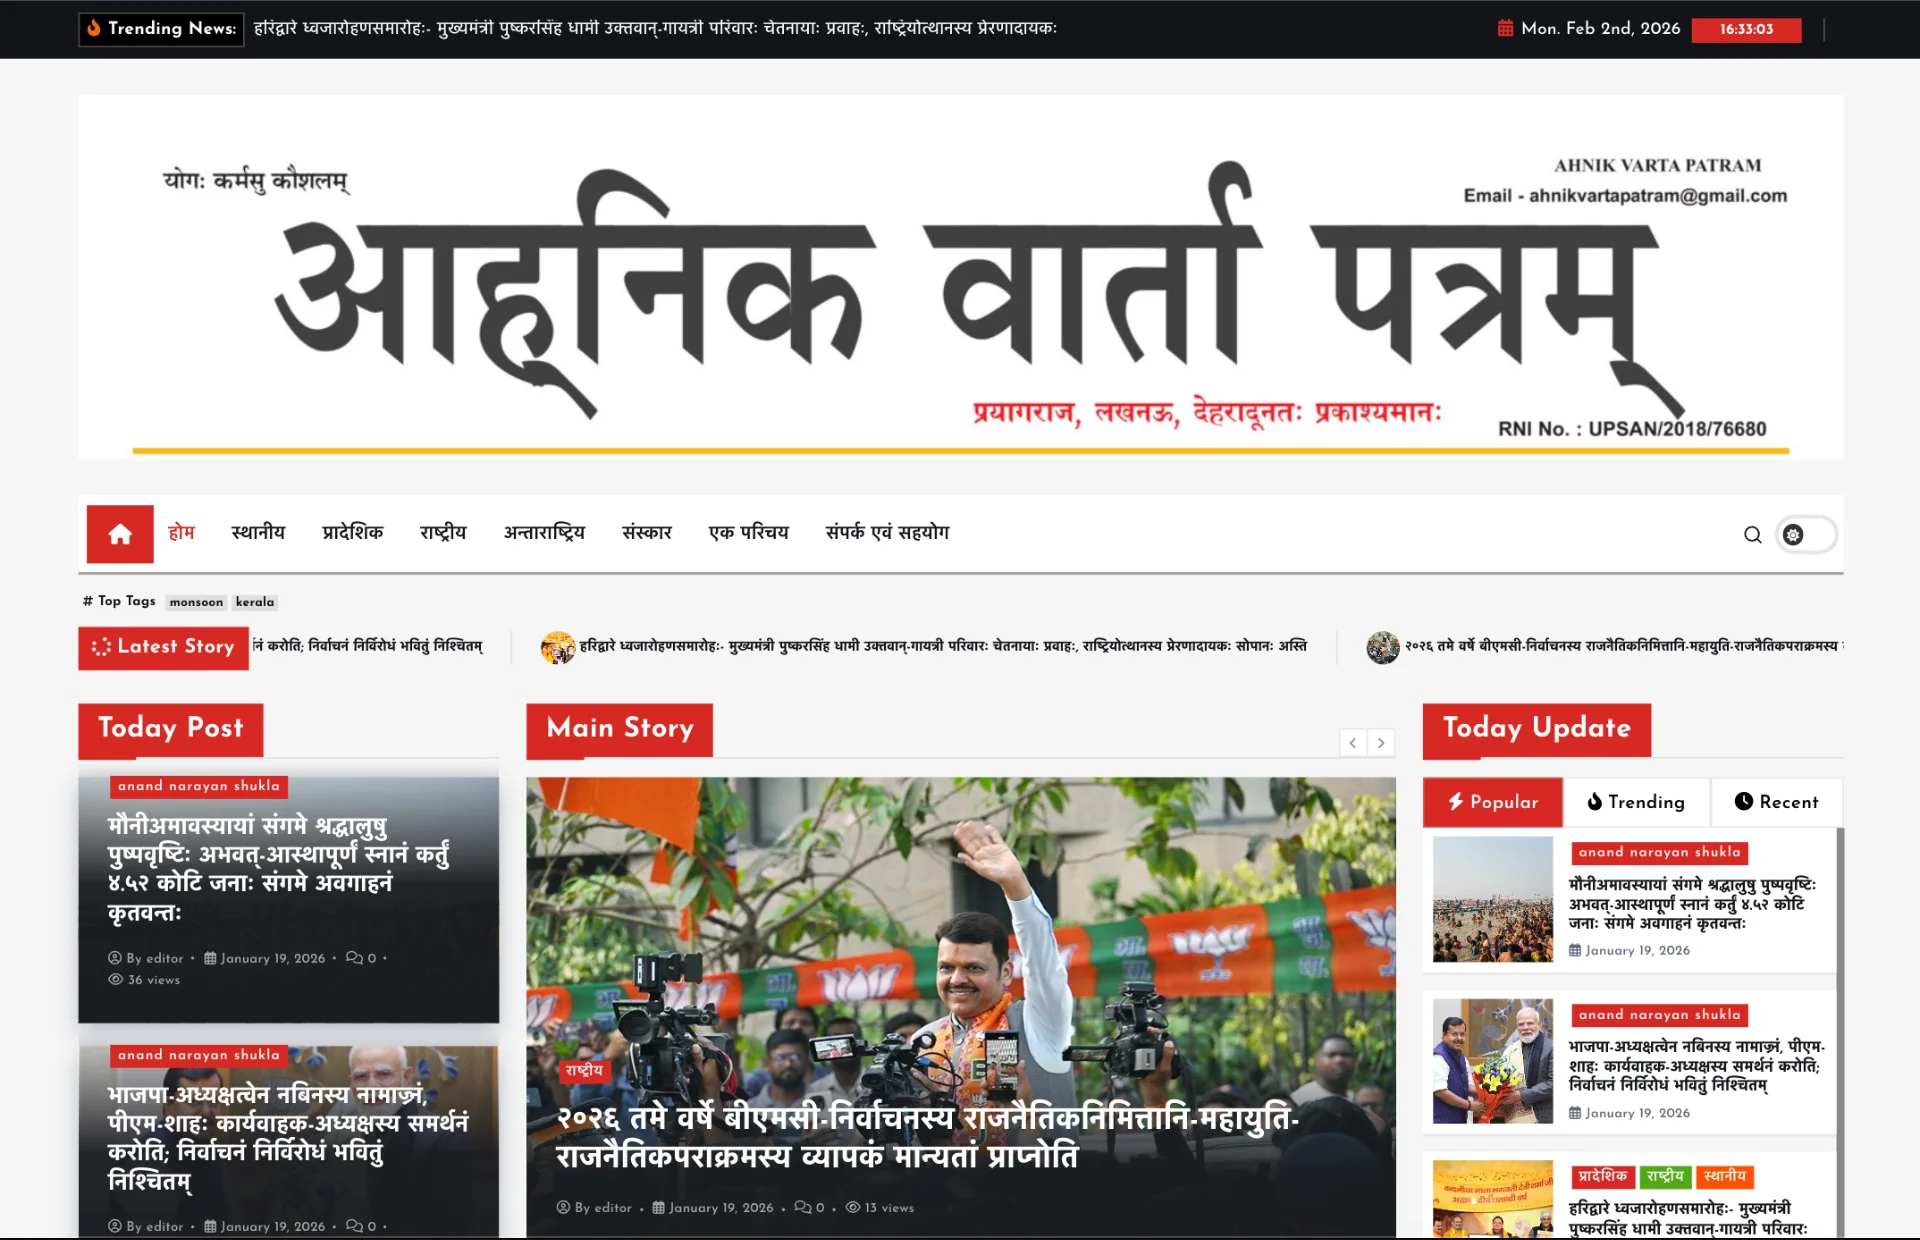Open the स्थानीय menu item
The height and width of the screenshot is (1240, 1920).
(258, 532)
